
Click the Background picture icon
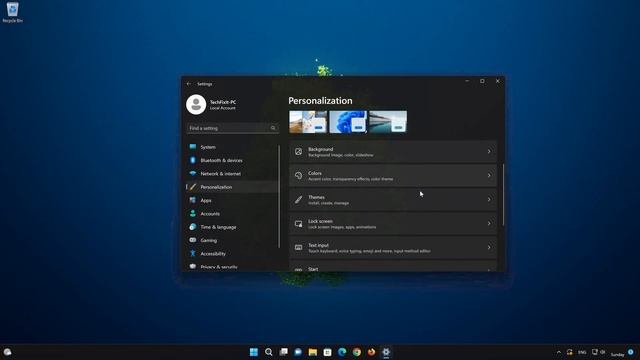(x=298, y=151)
